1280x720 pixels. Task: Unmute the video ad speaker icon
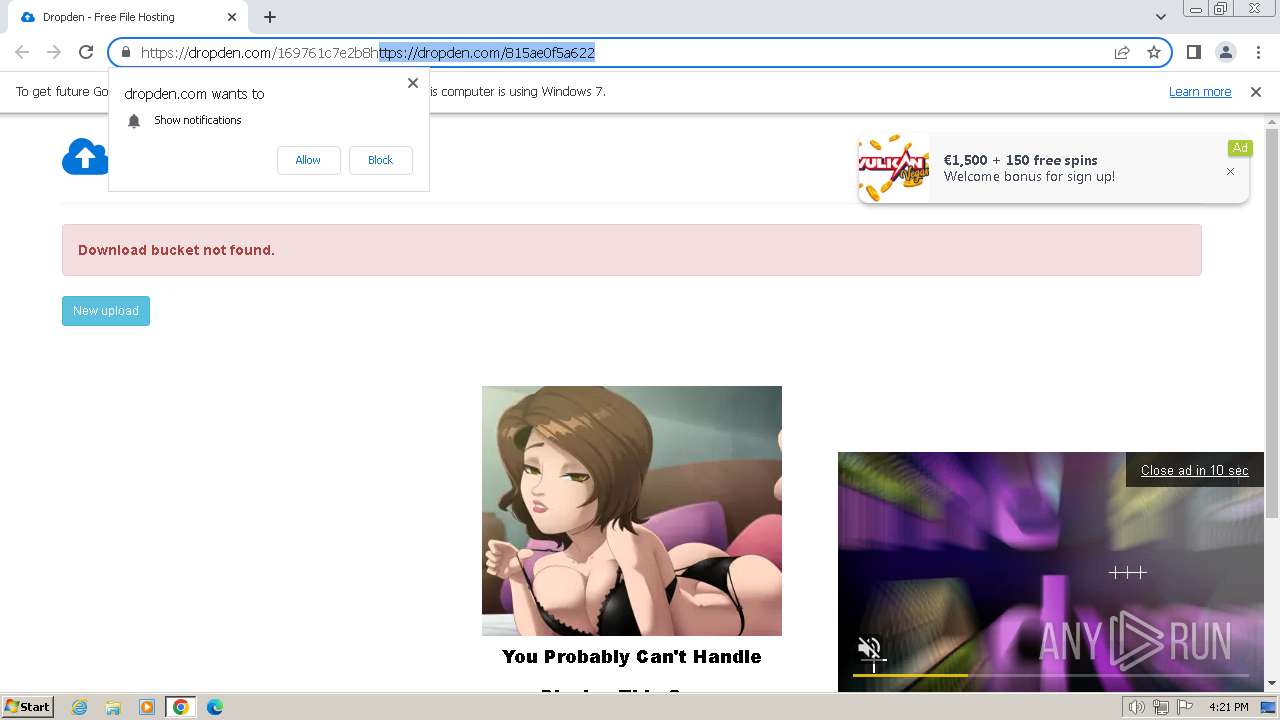pyautogui.click(x=869, y=648)
